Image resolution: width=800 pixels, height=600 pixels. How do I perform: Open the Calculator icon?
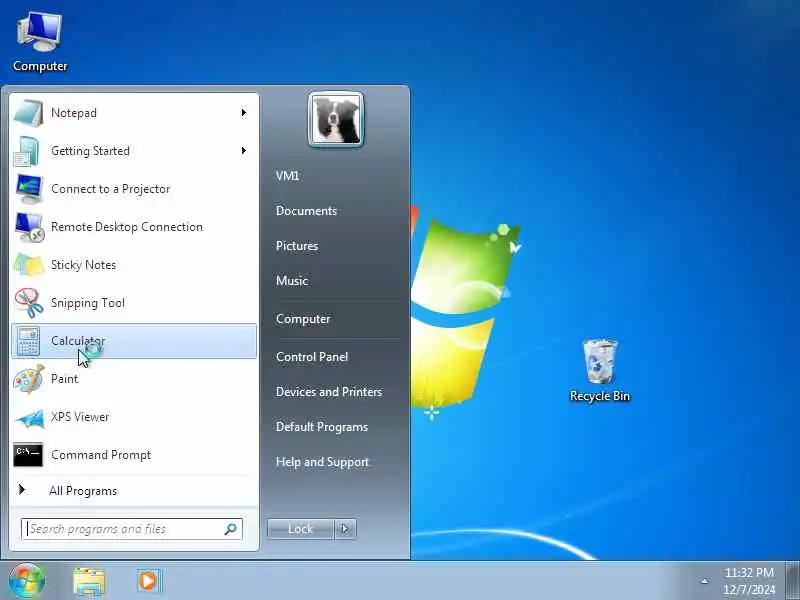28,341
